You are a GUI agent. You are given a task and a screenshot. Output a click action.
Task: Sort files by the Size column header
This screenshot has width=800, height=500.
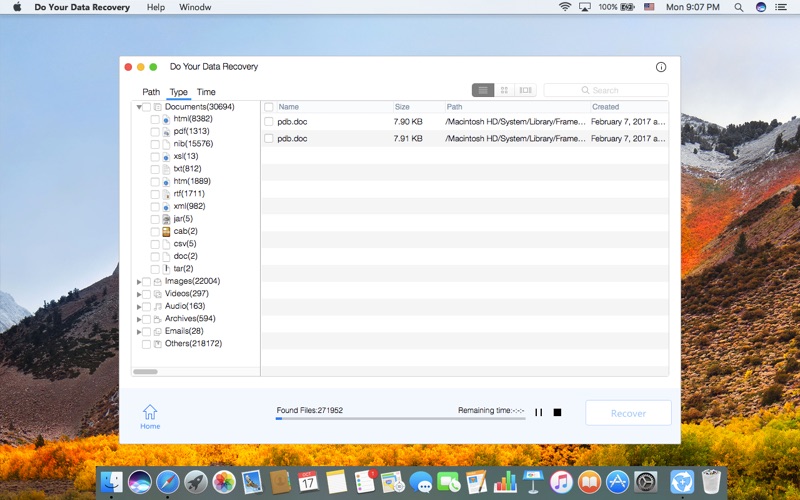tap(402, 107)
